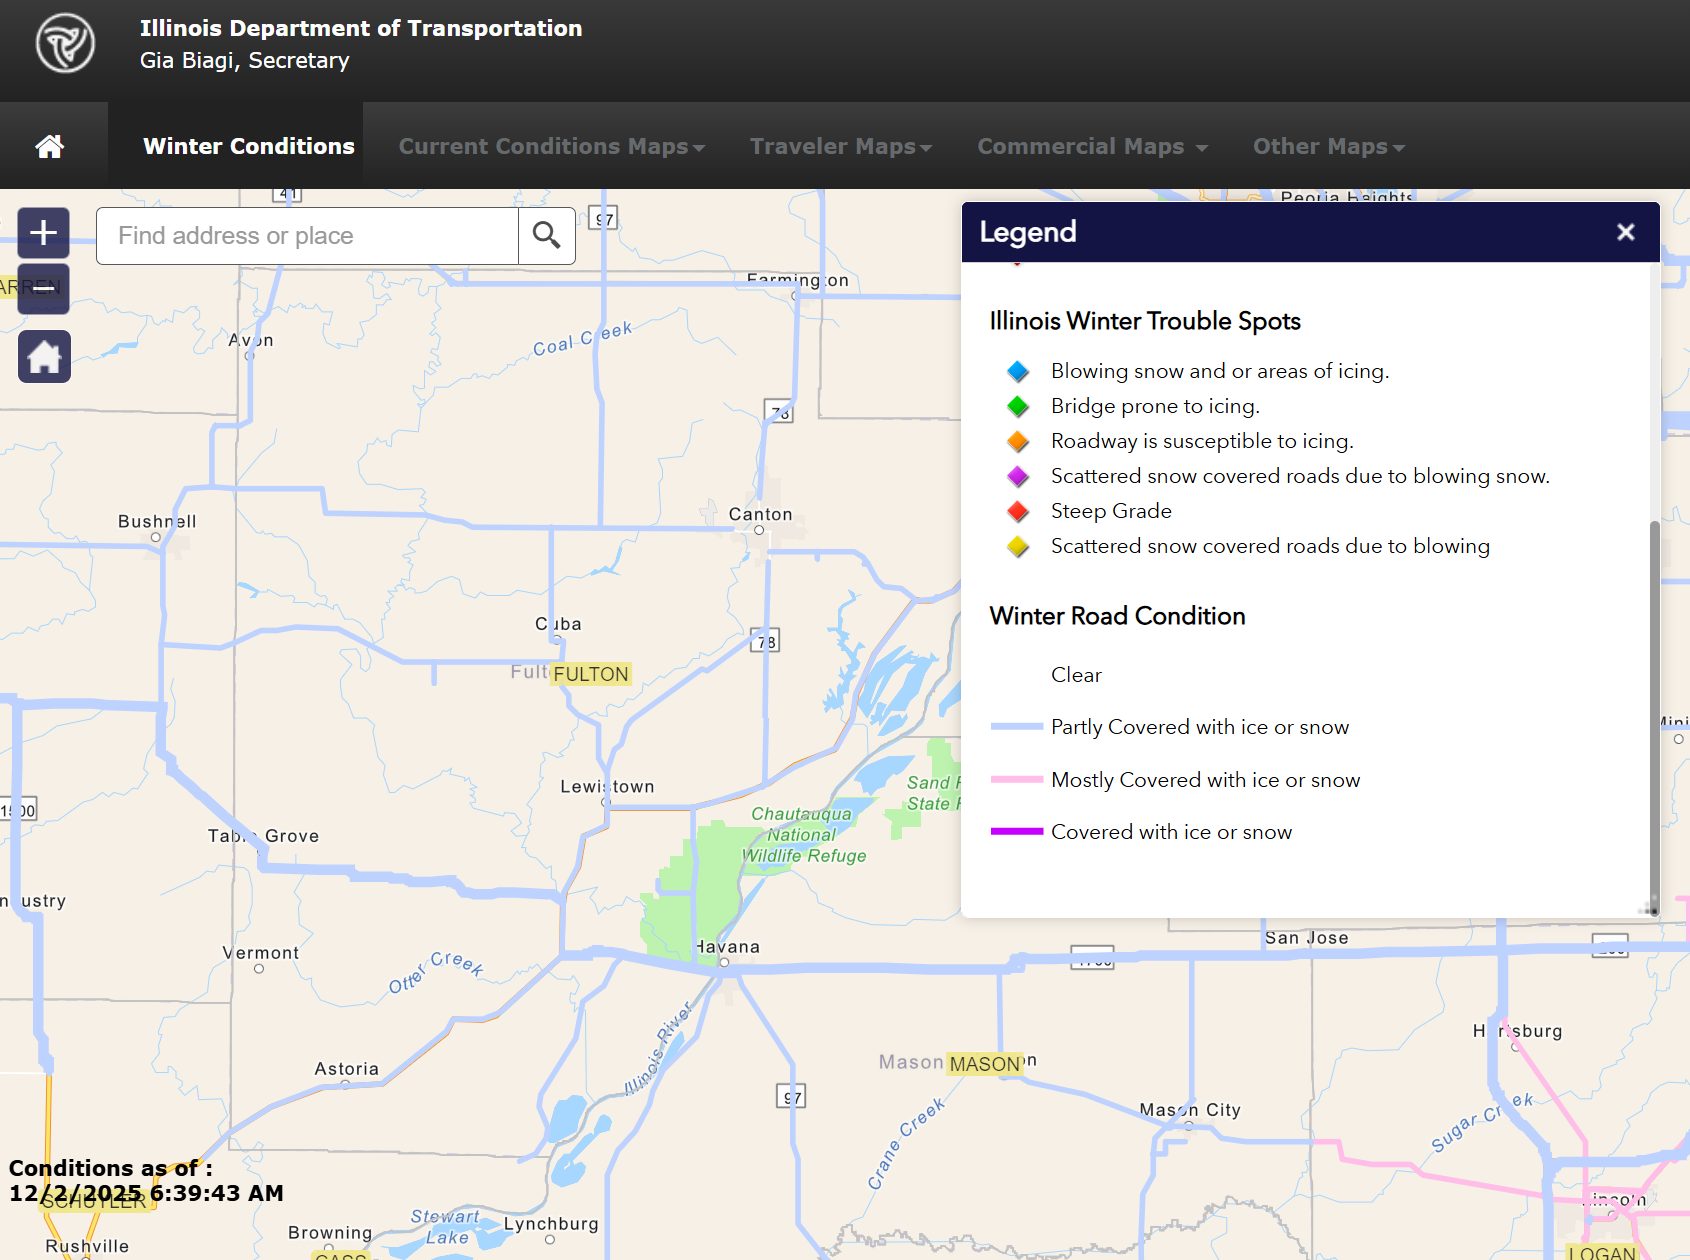
Task: Click the Covered with ice magenta swatch
Action: click(1016, 832)
